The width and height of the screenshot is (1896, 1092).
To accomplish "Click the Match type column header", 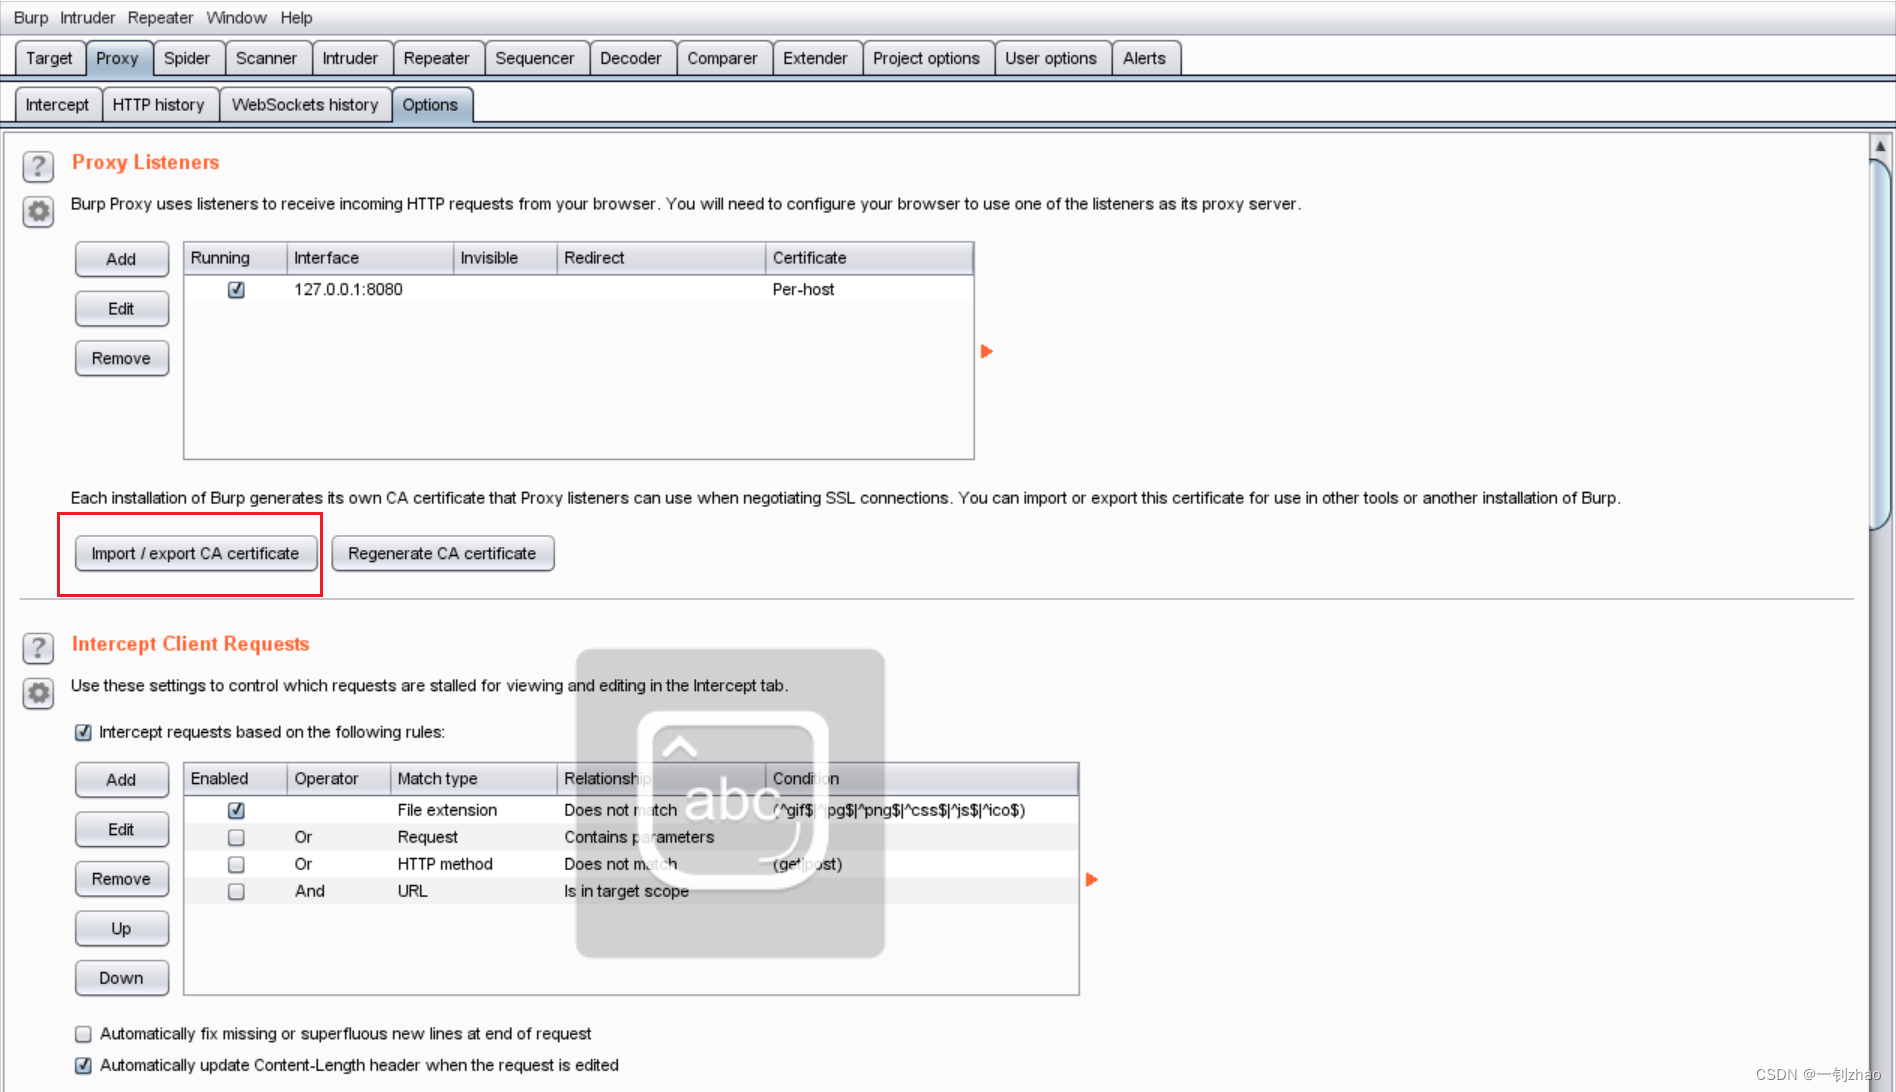I will (x=473, y=778).
